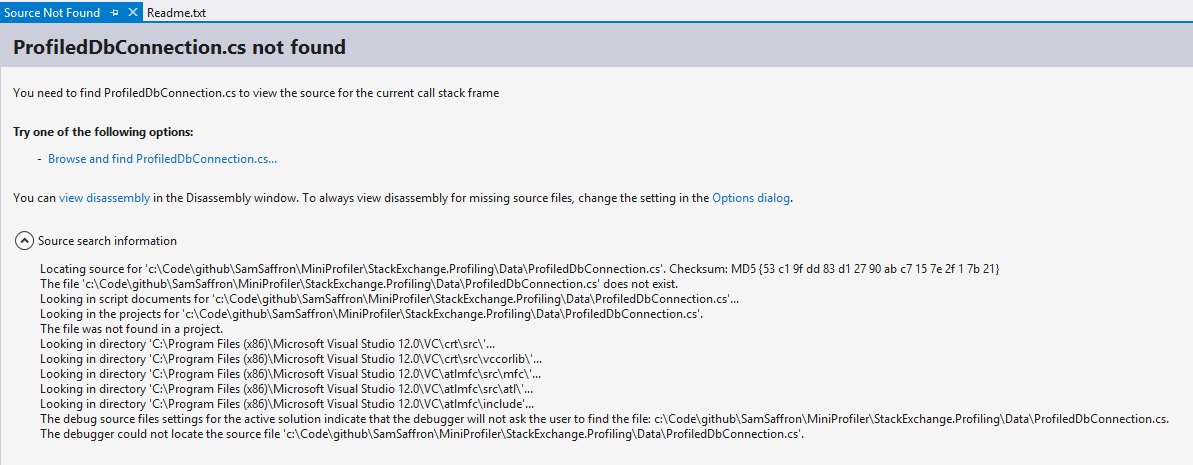Click the 'file was not found in a project' line
The image size is (1193, 465).
click(131, 329)
